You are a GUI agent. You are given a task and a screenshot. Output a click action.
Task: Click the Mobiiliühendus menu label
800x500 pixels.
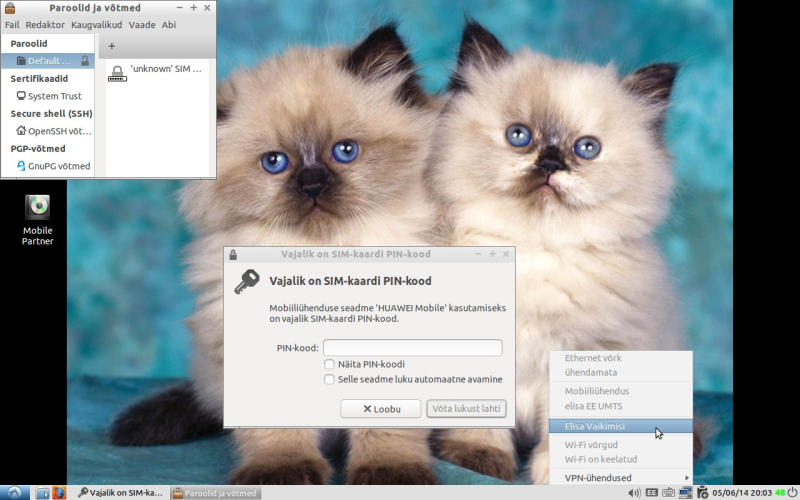596,391
